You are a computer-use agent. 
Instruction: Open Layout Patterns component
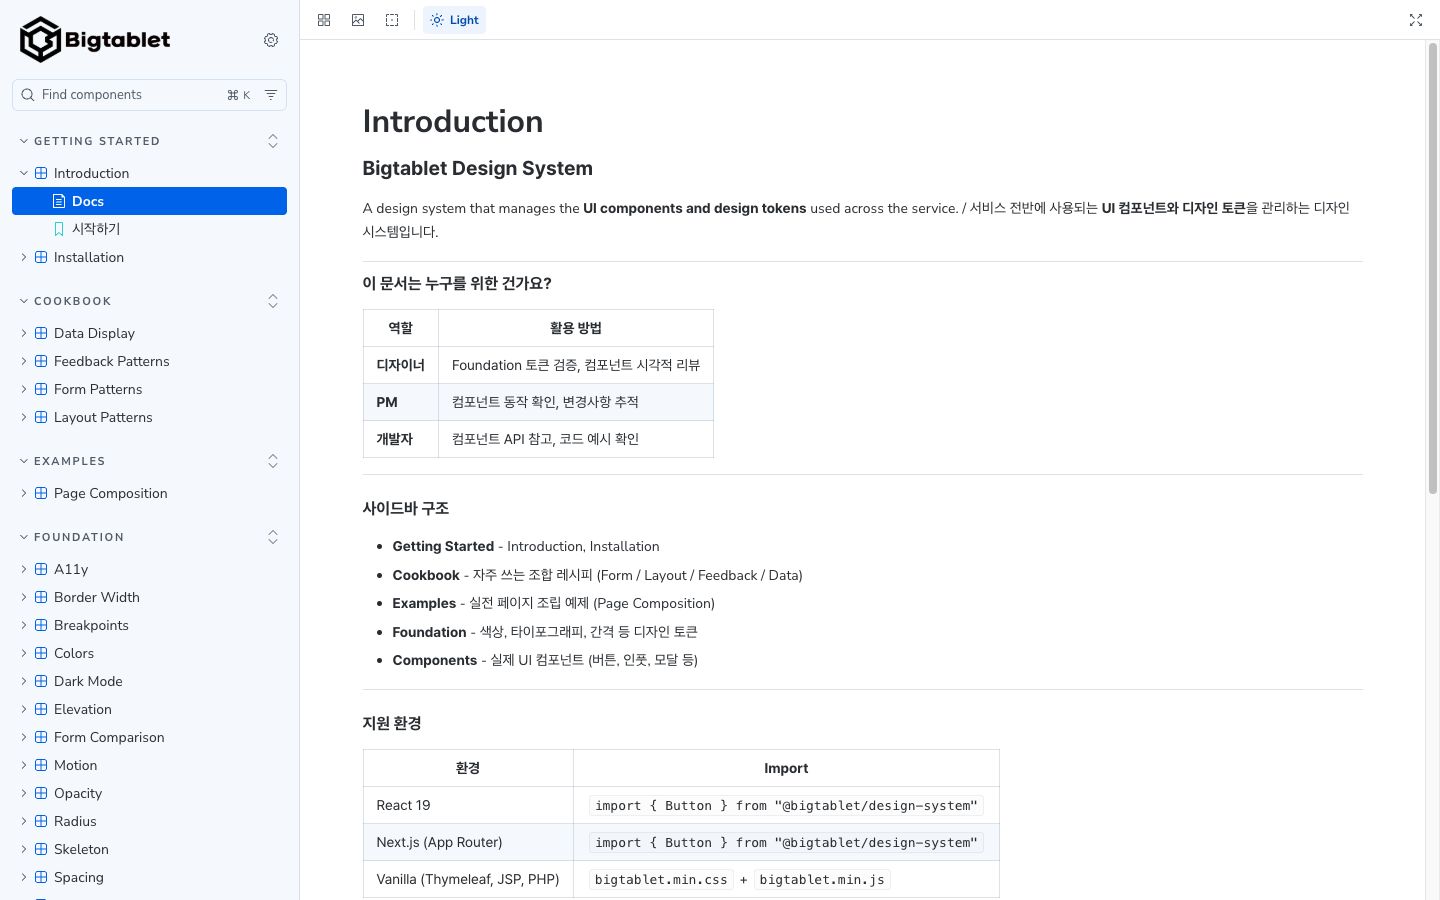pos(150,417)
